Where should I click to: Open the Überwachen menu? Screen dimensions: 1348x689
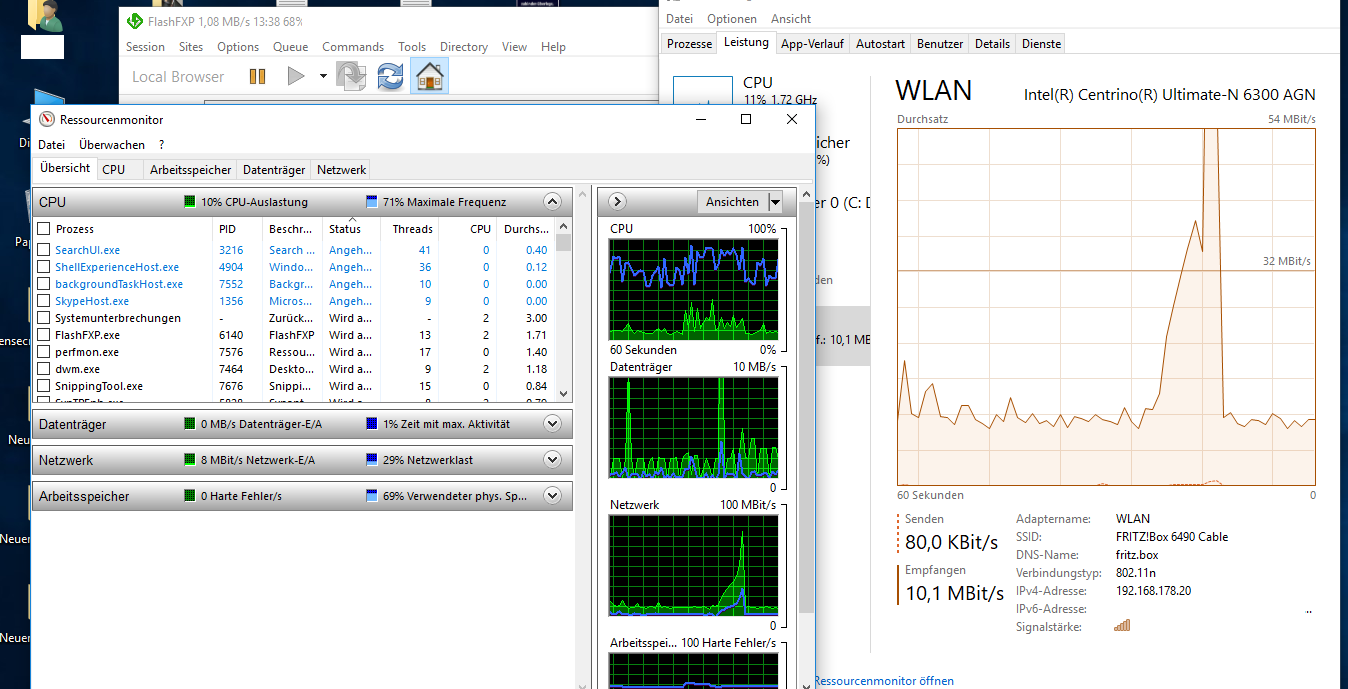coord(112,145)
